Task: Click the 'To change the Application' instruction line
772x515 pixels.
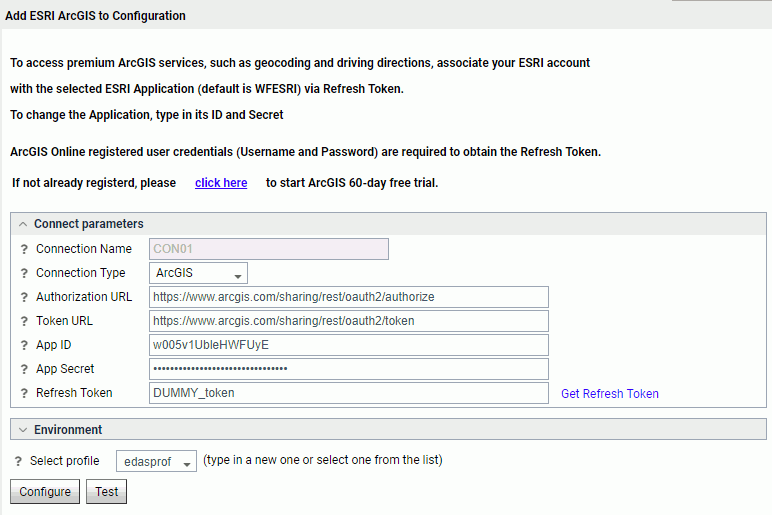Action: click(x=147, y=115)
